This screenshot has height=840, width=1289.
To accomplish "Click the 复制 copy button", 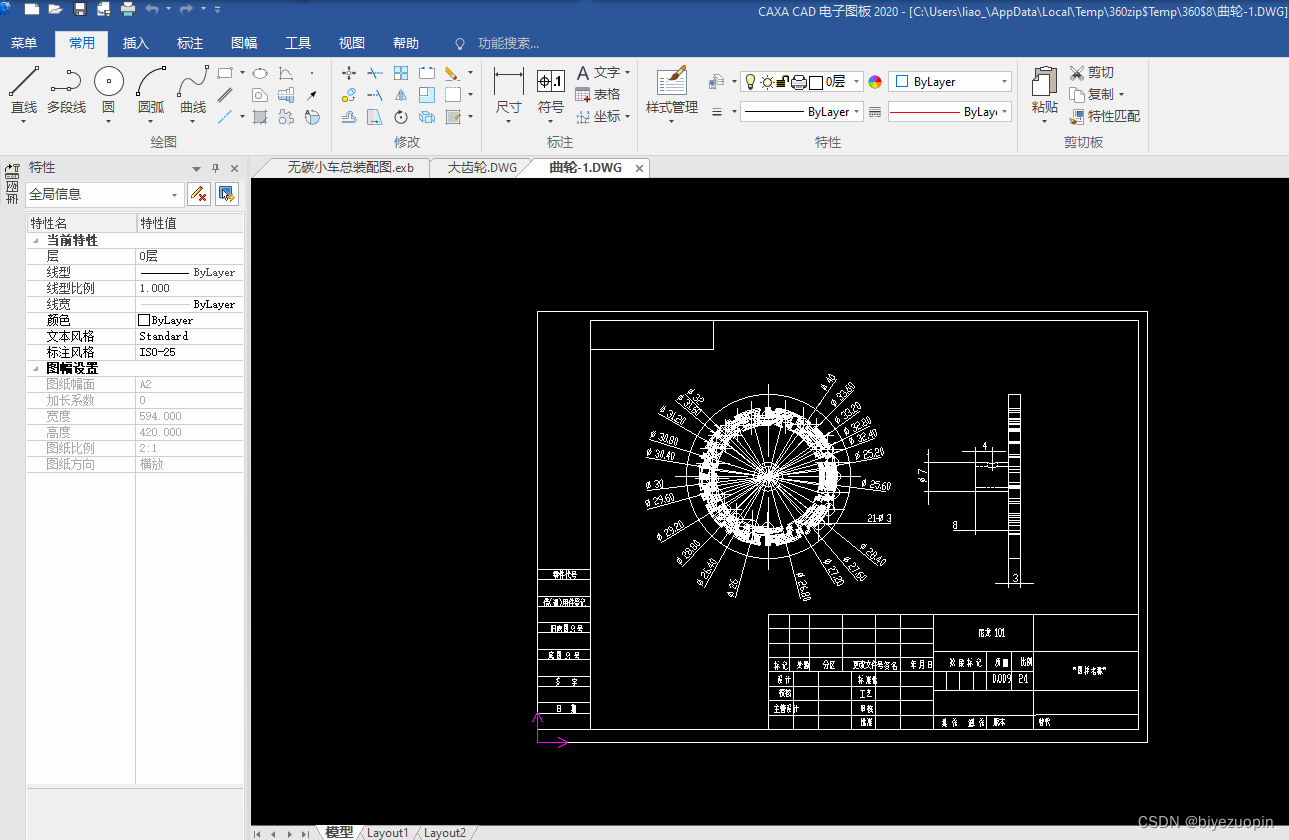I will (x=1091, y=94).
